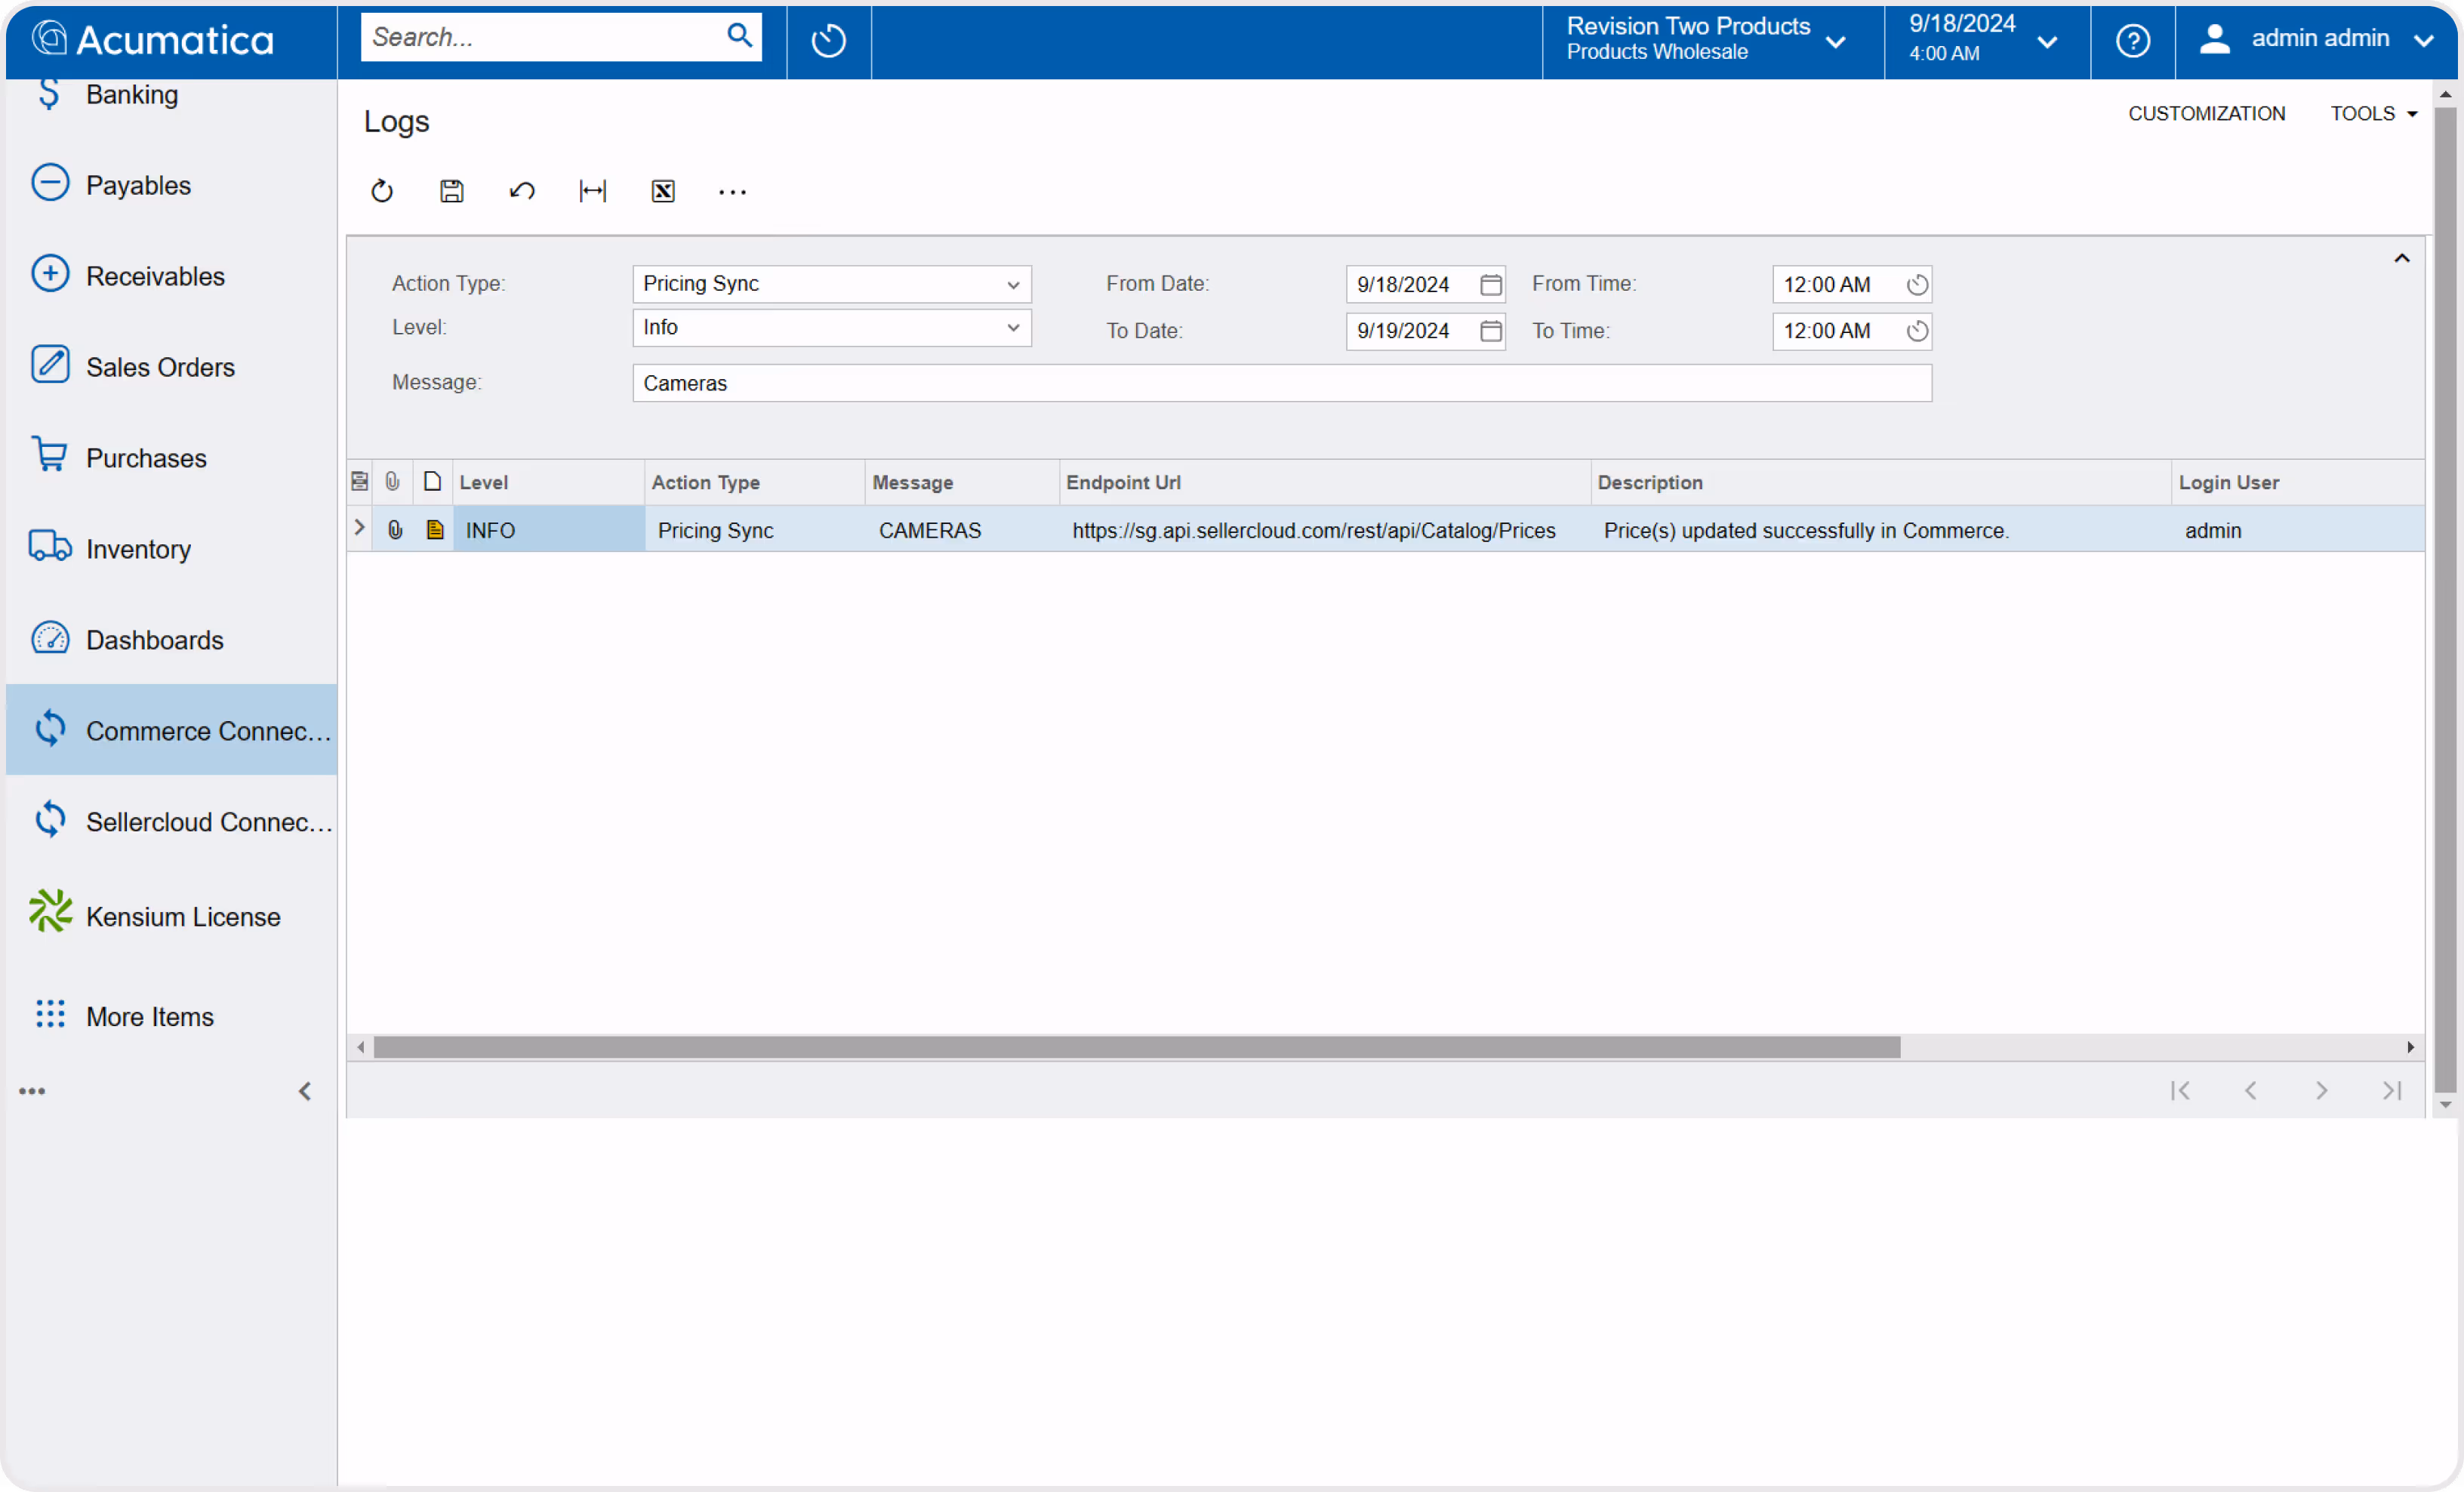
Task: Click into the Message filter field
Action: tap(1280, 383)
